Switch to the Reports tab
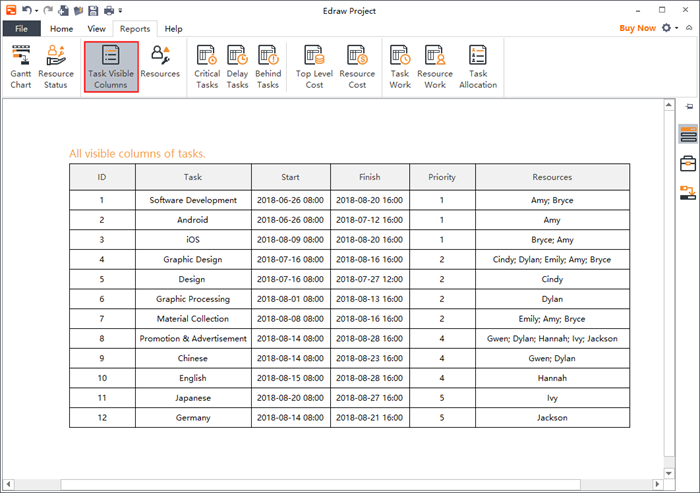The image size is (700, 493). tap(135, 29)
